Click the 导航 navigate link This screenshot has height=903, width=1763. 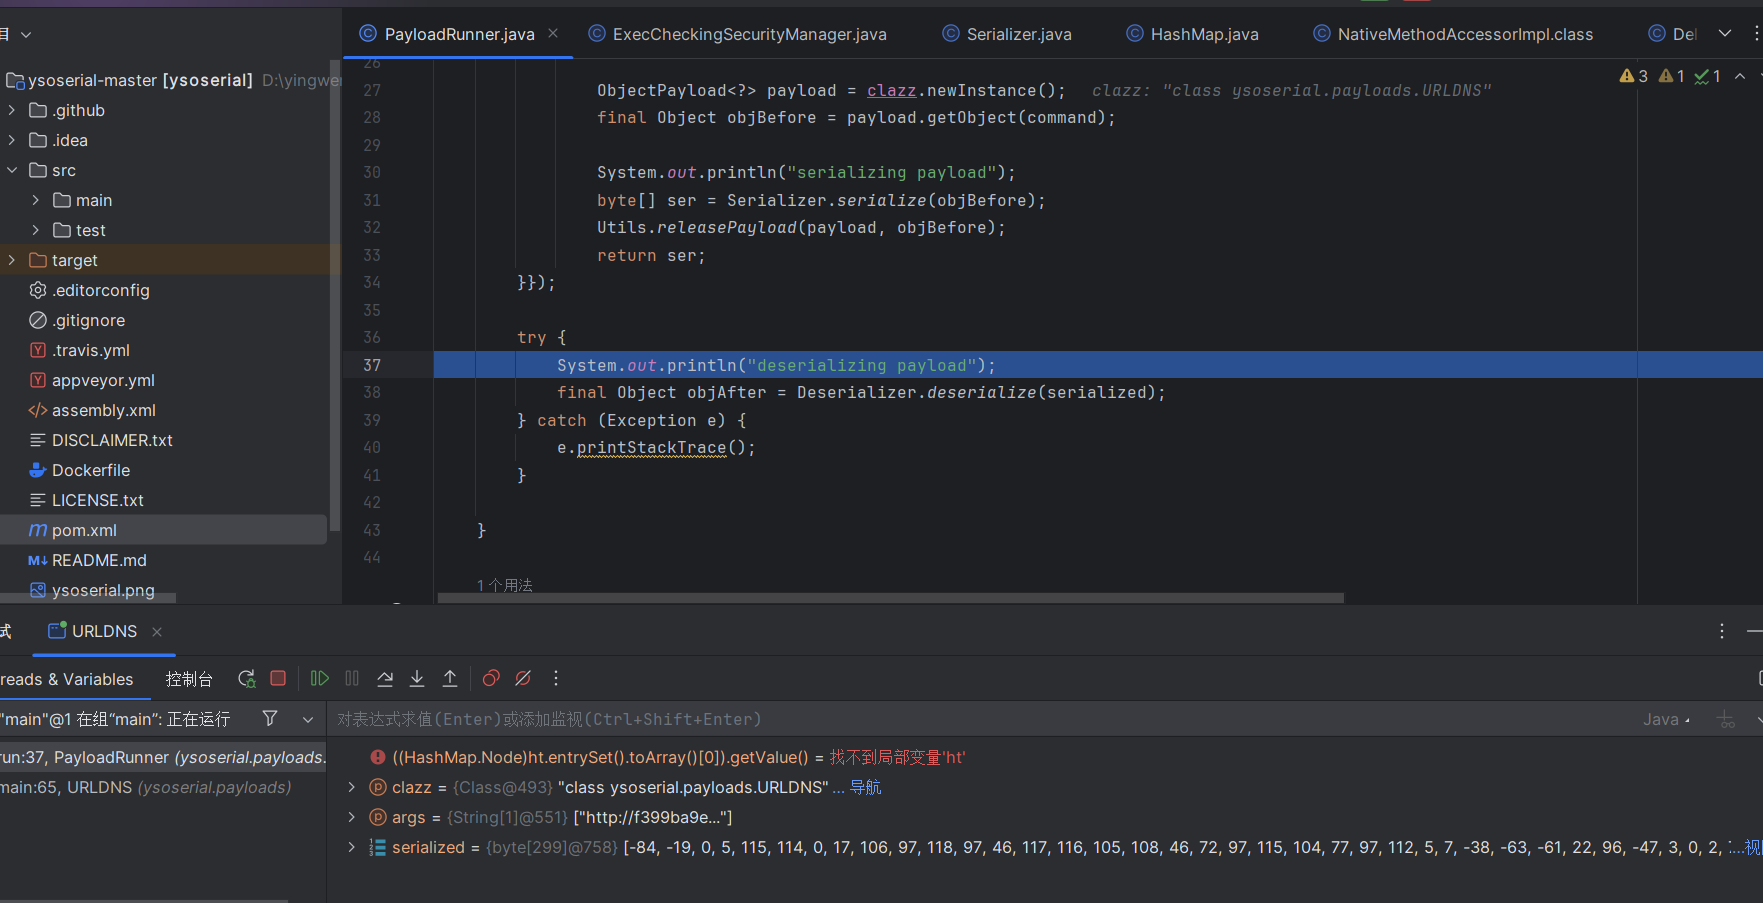[x=865, y=787]
